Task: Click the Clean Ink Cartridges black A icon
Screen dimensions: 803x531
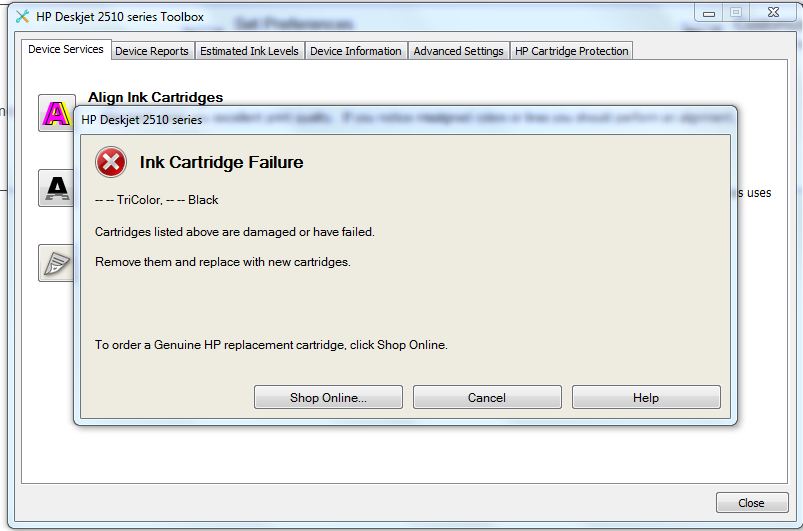Action: pyautogui.click(x=56, y=188)
